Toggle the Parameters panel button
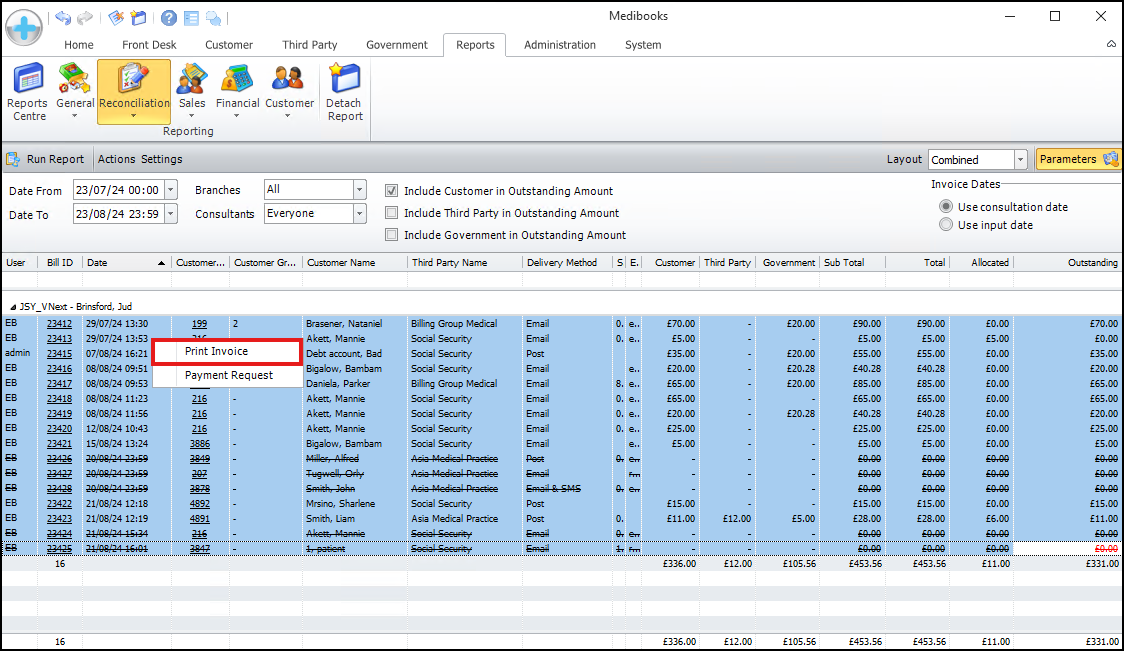This screenshot has width=1124, height=651. coord(1078,159)
